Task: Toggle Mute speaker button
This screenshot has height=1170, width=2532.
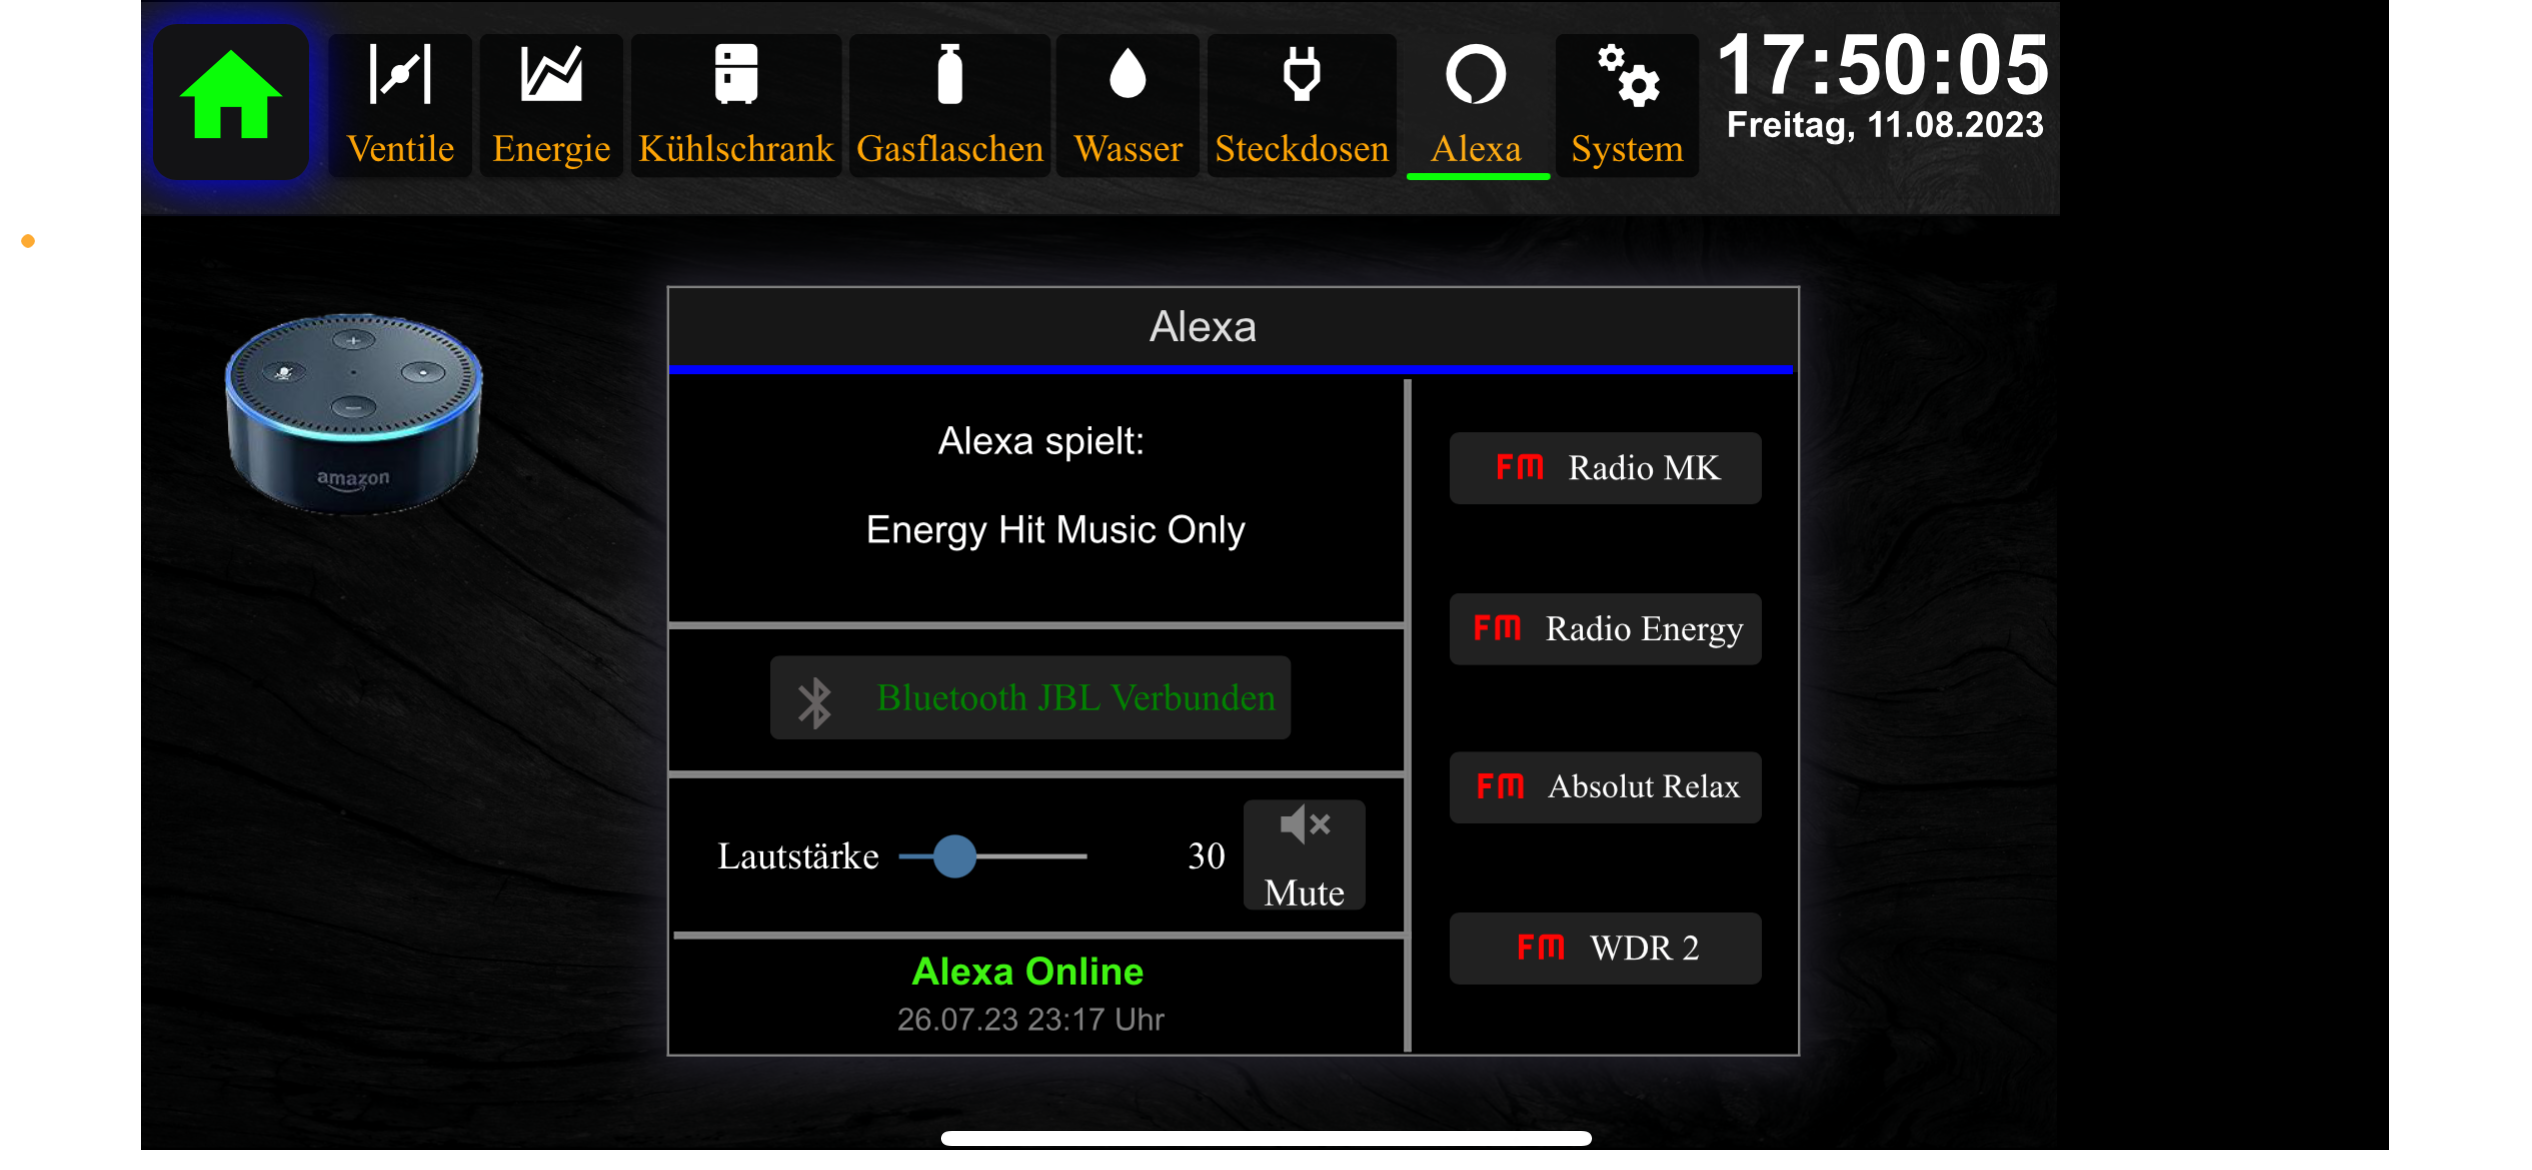Action: pos(1304,856)
